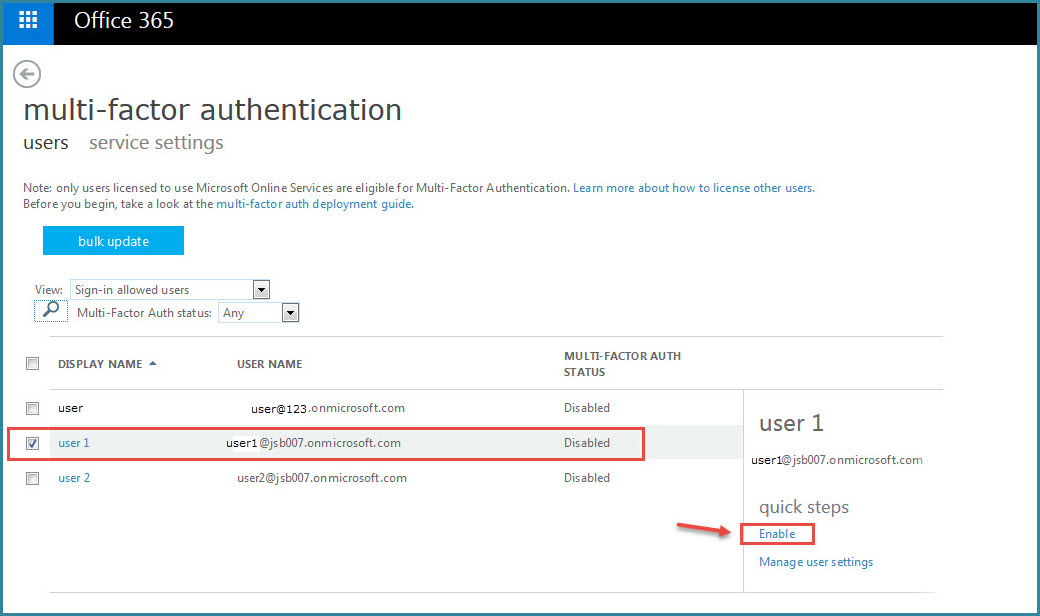Expand the View filter arrow
Image resolution: width=1040 pixels, height=616 pixels.
(x=260, y=289)
